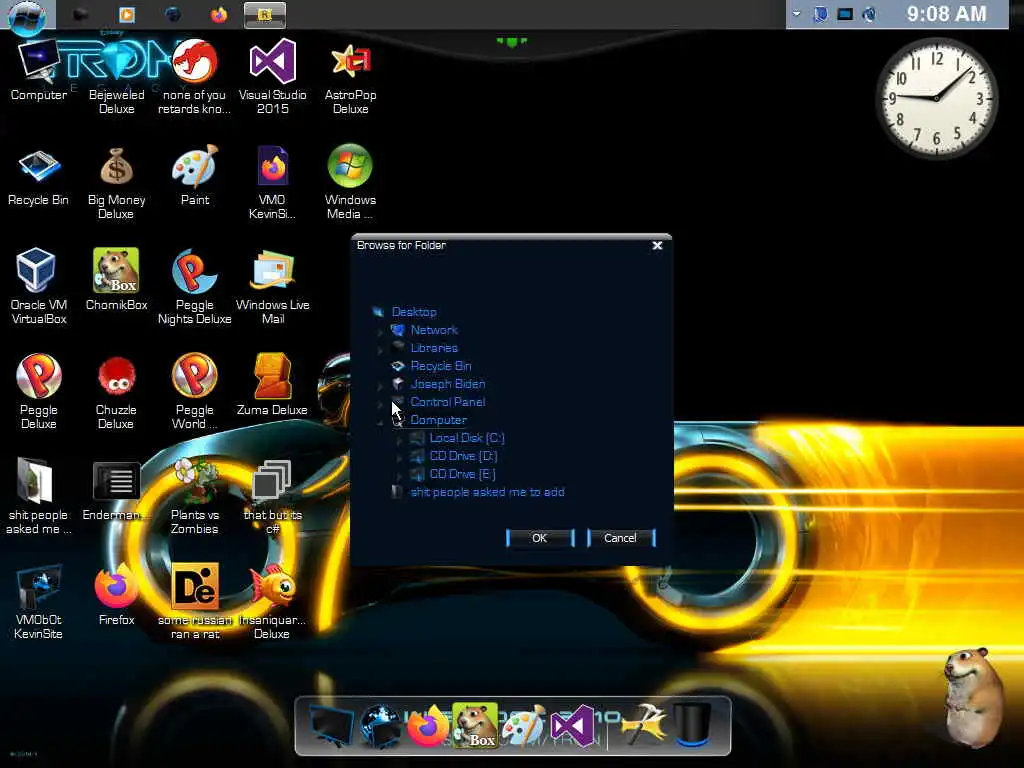
Task: Select 'some russian ran a rat' icon
Action: pos(195,601)
